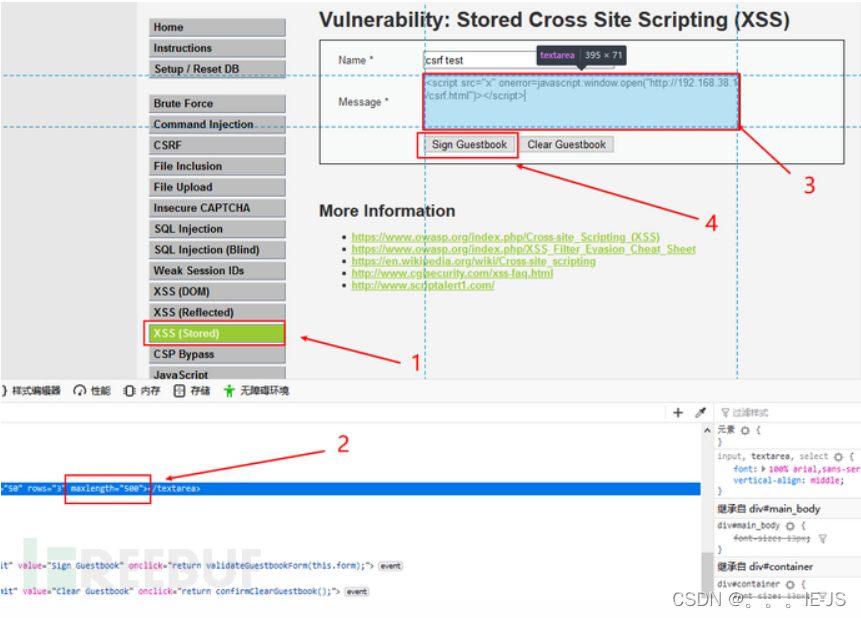Screen dimensions: 861x618
Task: Open the CSRF module
Action: (217, 145)
